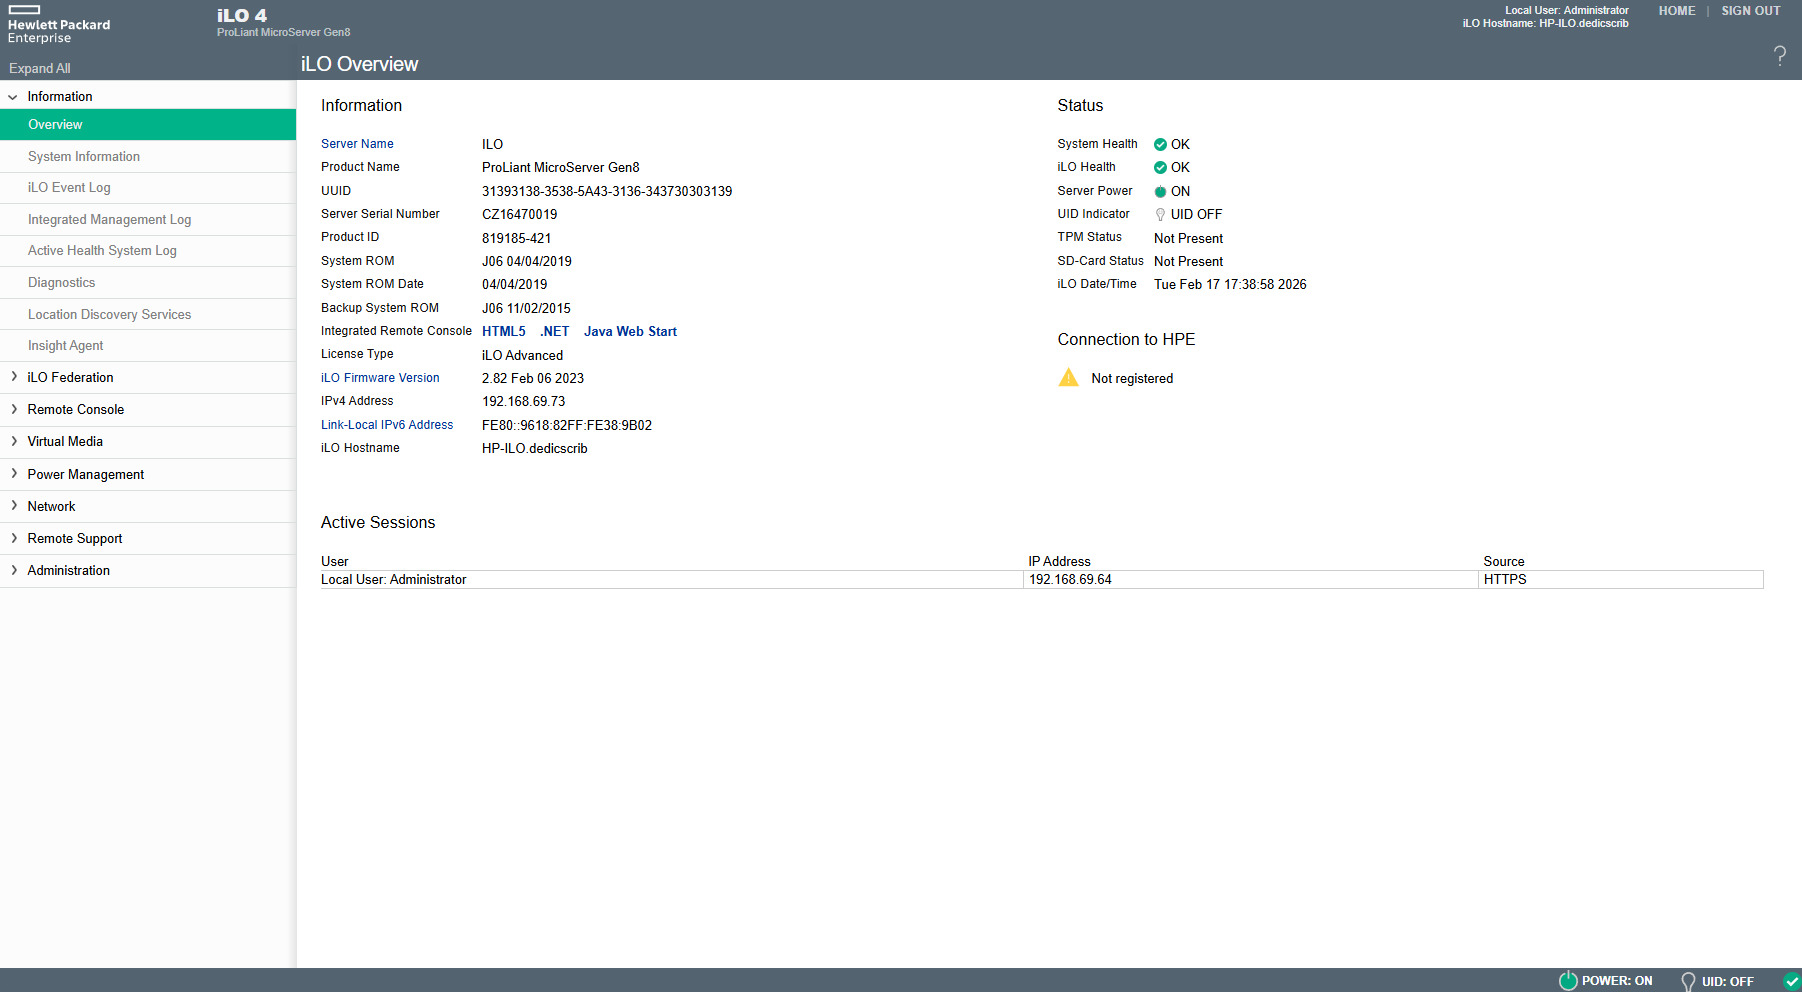
Task: Click the Product Name value ProLiant MicroServer Gen8
Action: click(x=561, y=167)
